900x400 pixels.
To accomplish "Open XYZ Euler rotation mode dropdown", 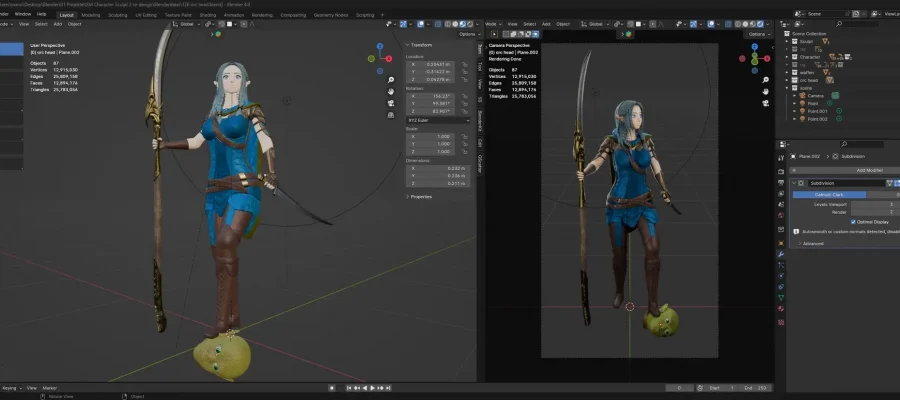I will [438, 121].
